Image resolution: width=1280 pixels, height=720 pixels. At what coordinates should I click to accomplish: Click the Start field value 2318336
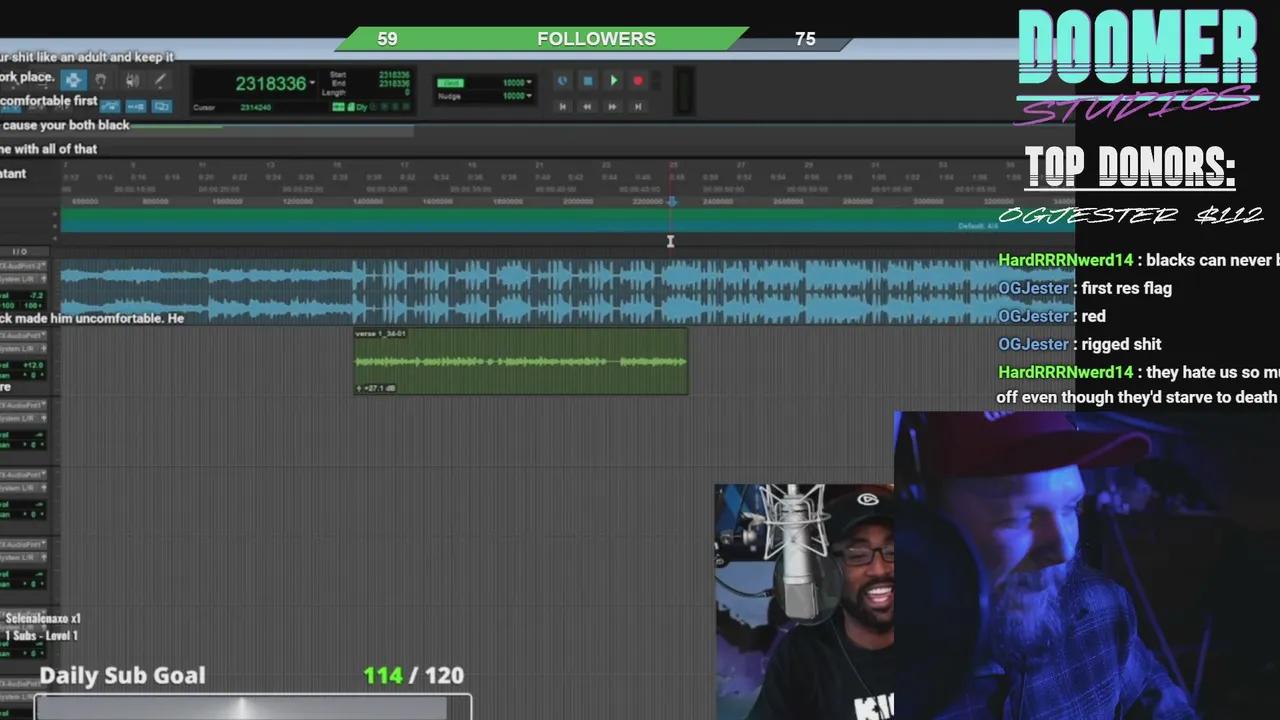coord(394,75)
